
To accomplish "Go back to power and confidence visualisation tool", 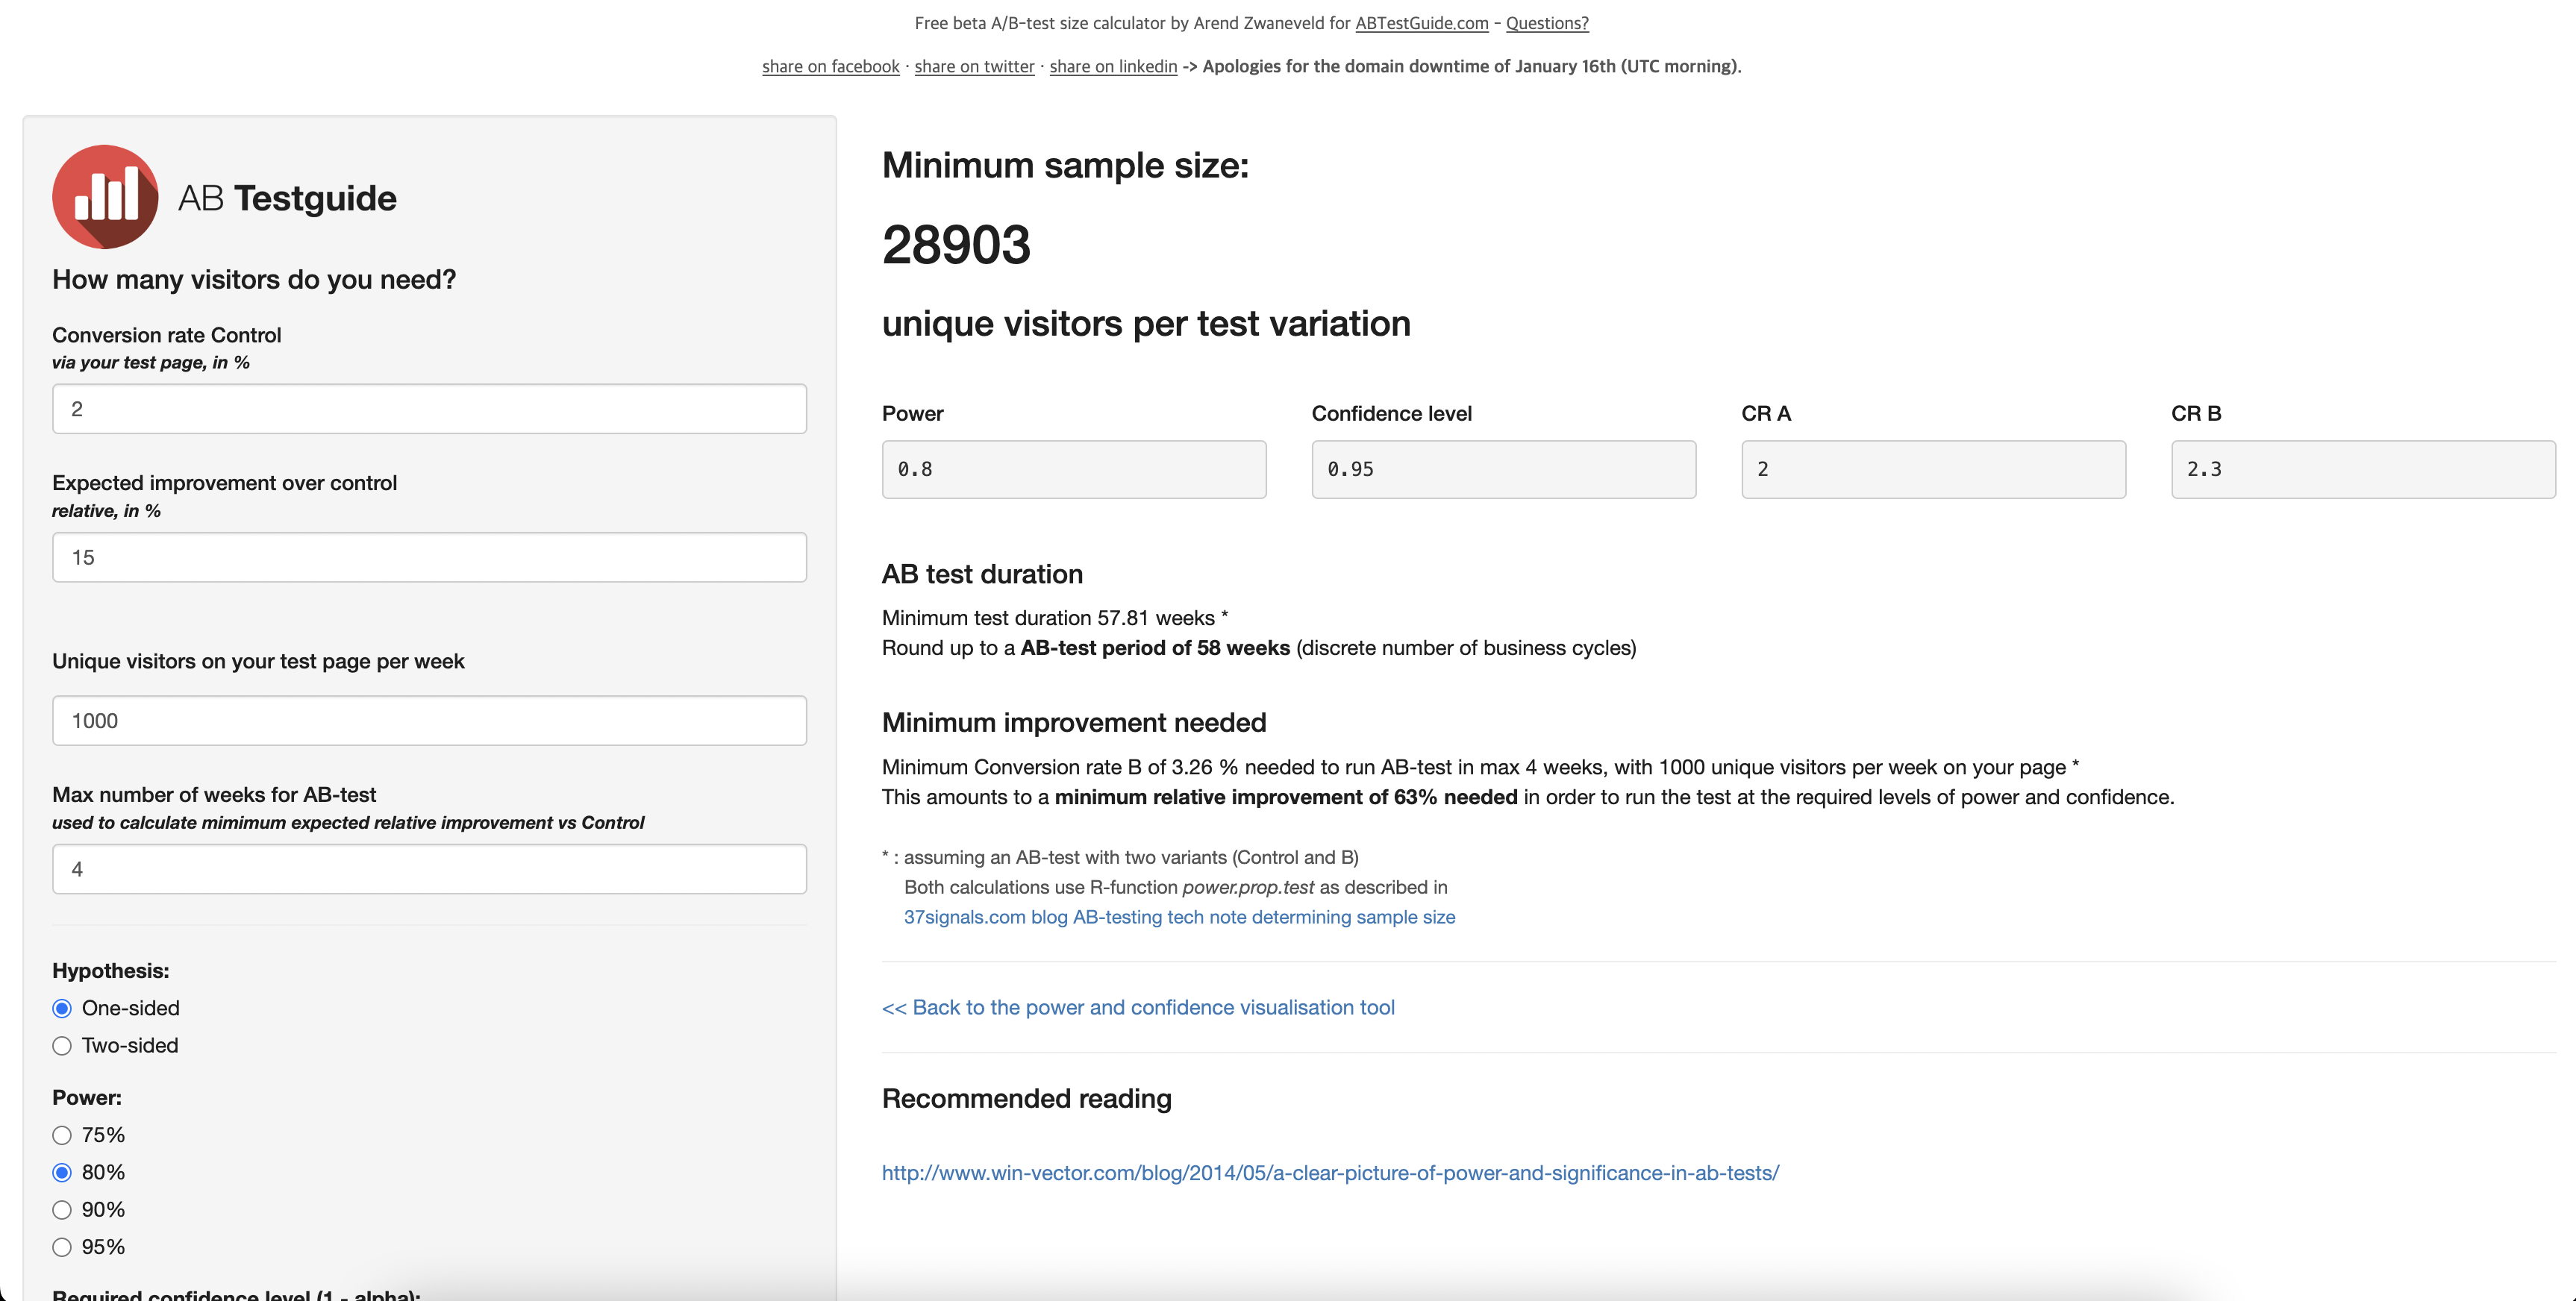I will 1138,1007.
